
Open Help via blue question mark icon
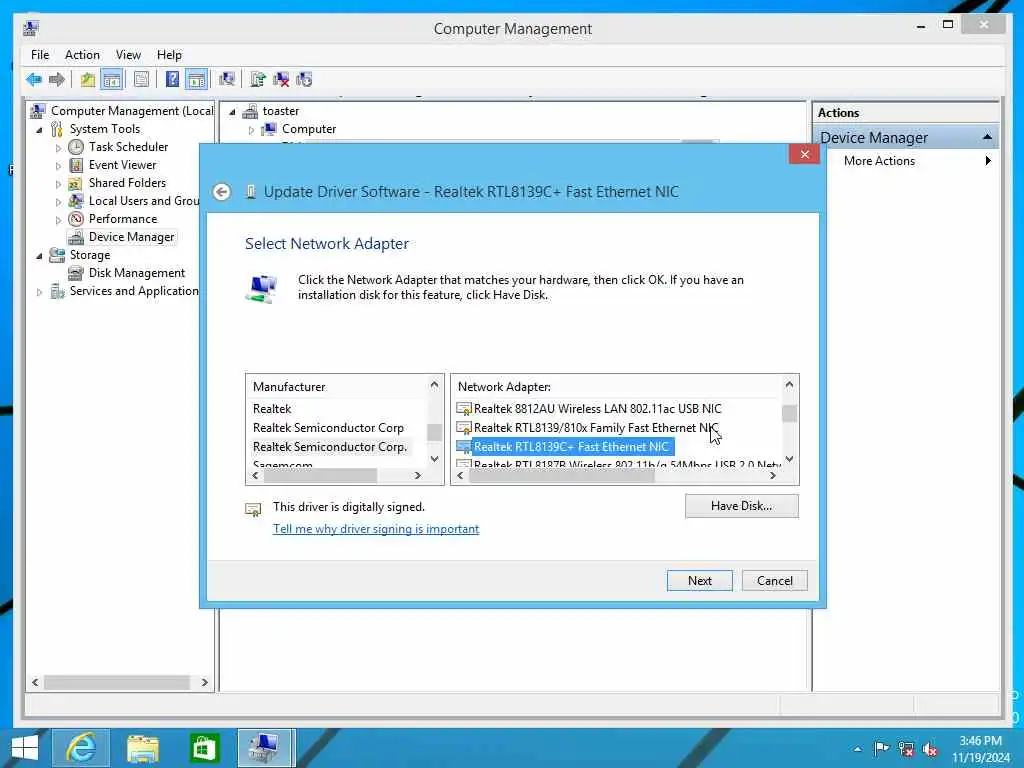(172, 80)
